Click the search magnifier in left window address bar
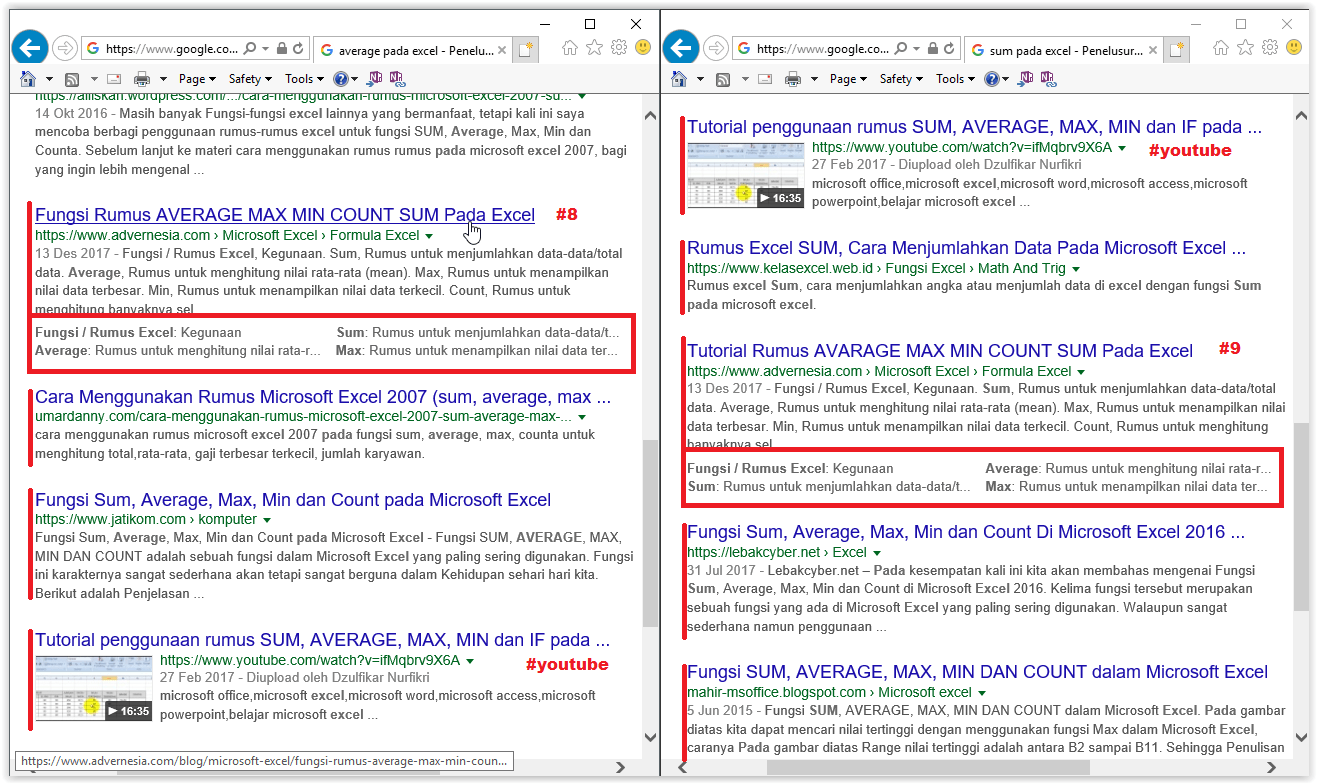Image resolution: width=1317 pixels, height=784 pixels. (249, 48)
